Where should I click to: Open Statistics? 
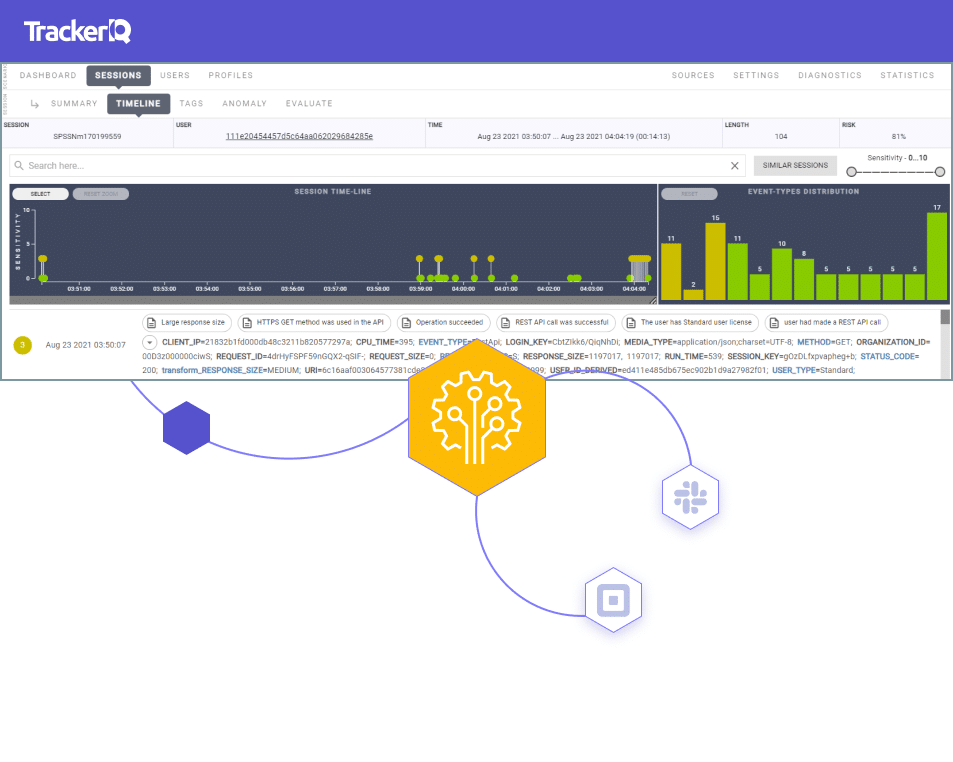coord(907,75)
